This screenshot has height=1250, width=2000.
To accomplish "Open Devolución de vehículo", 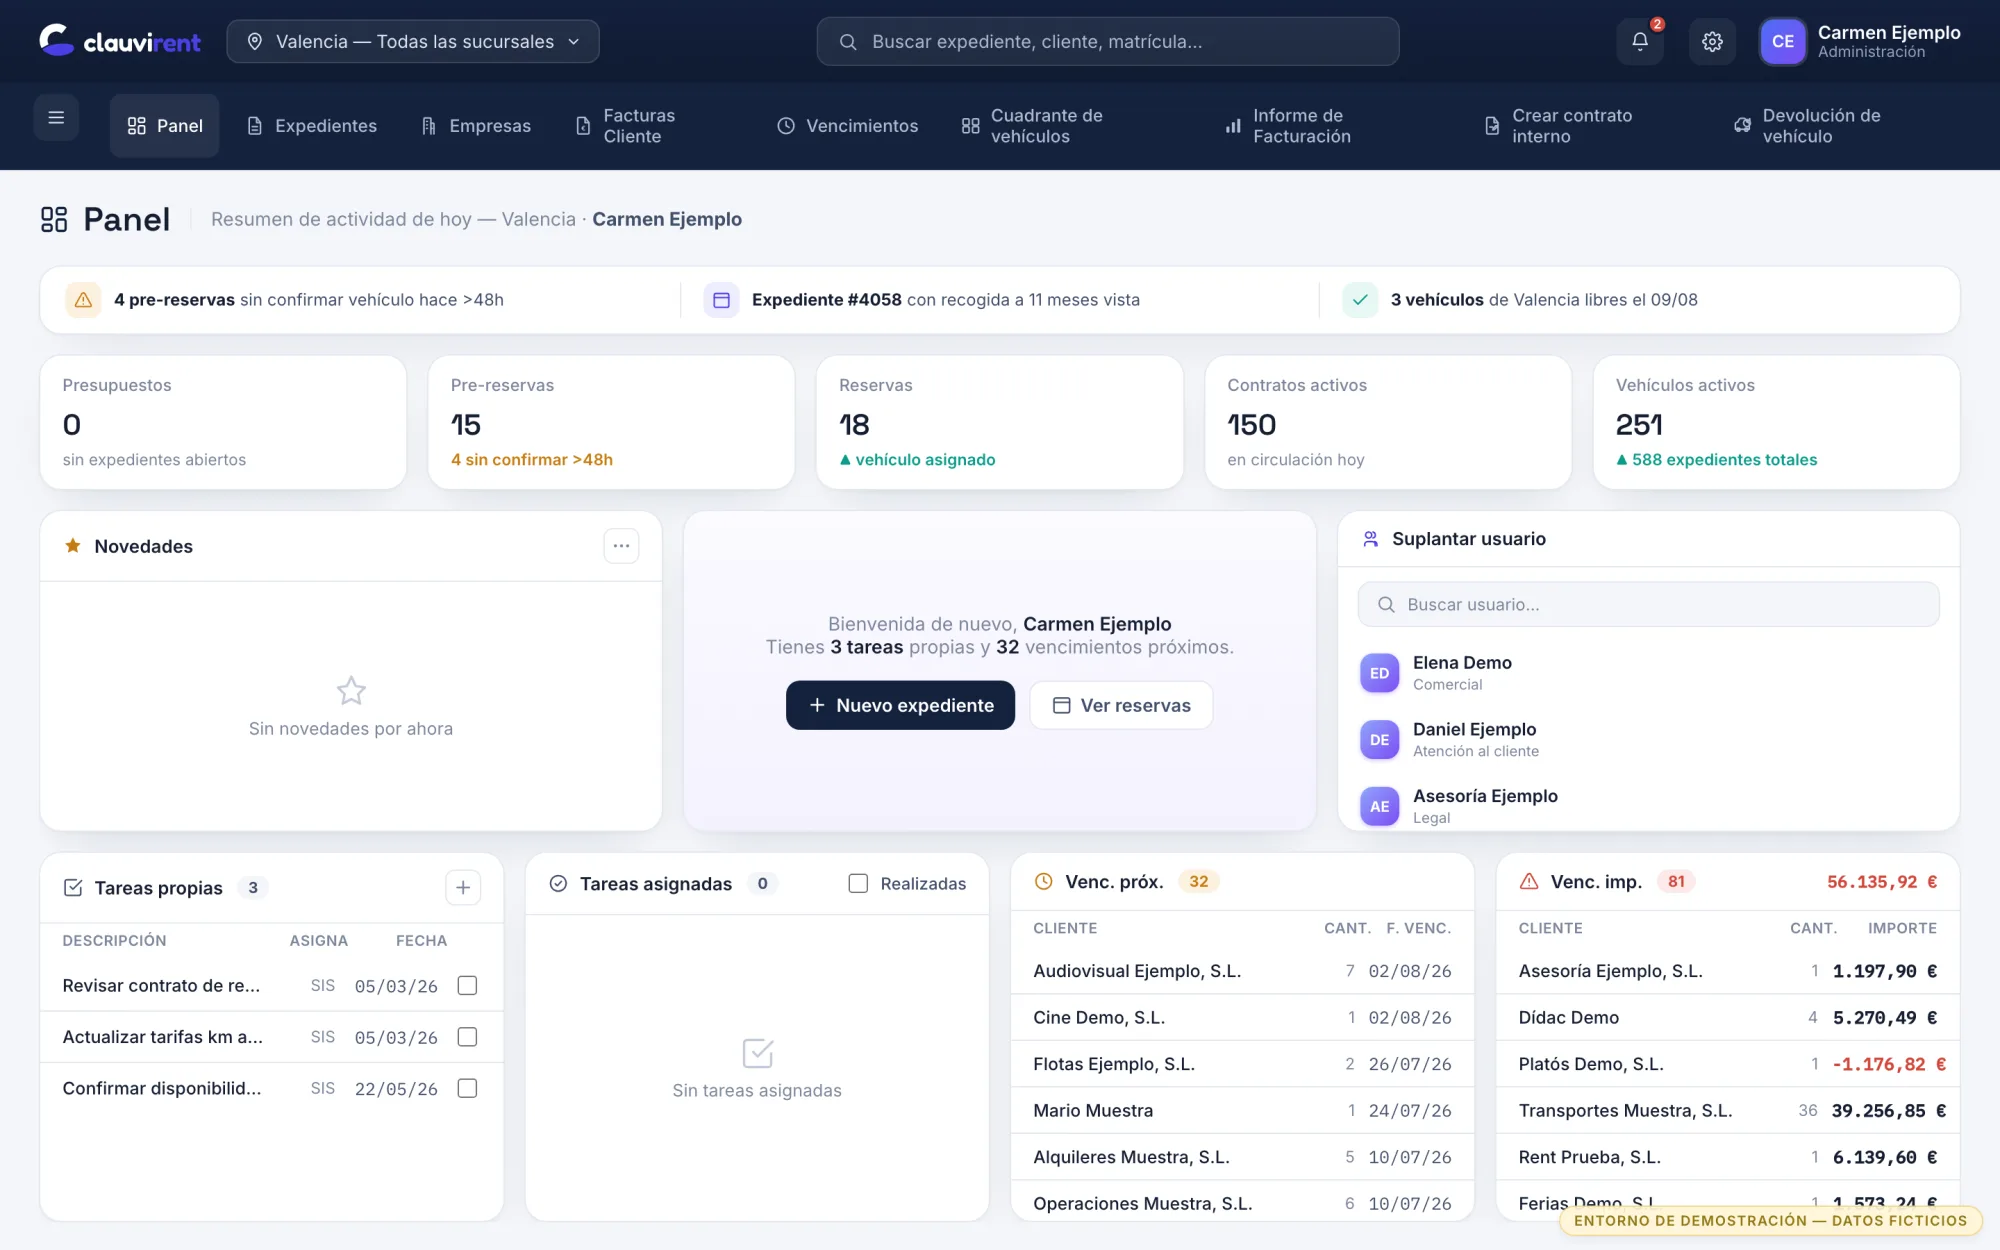I will coord(1807,126).
